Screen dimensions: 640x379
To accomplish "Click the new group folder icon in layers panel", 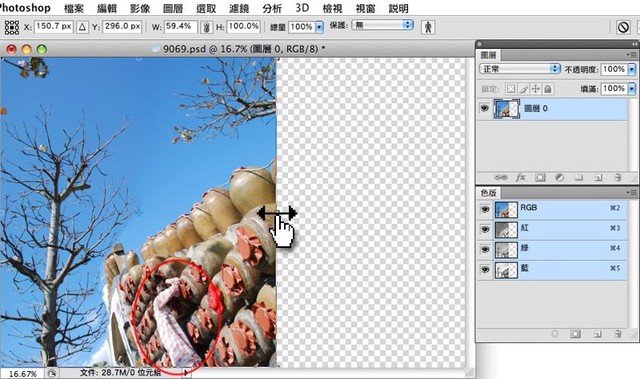I will (x=579, y=177).
